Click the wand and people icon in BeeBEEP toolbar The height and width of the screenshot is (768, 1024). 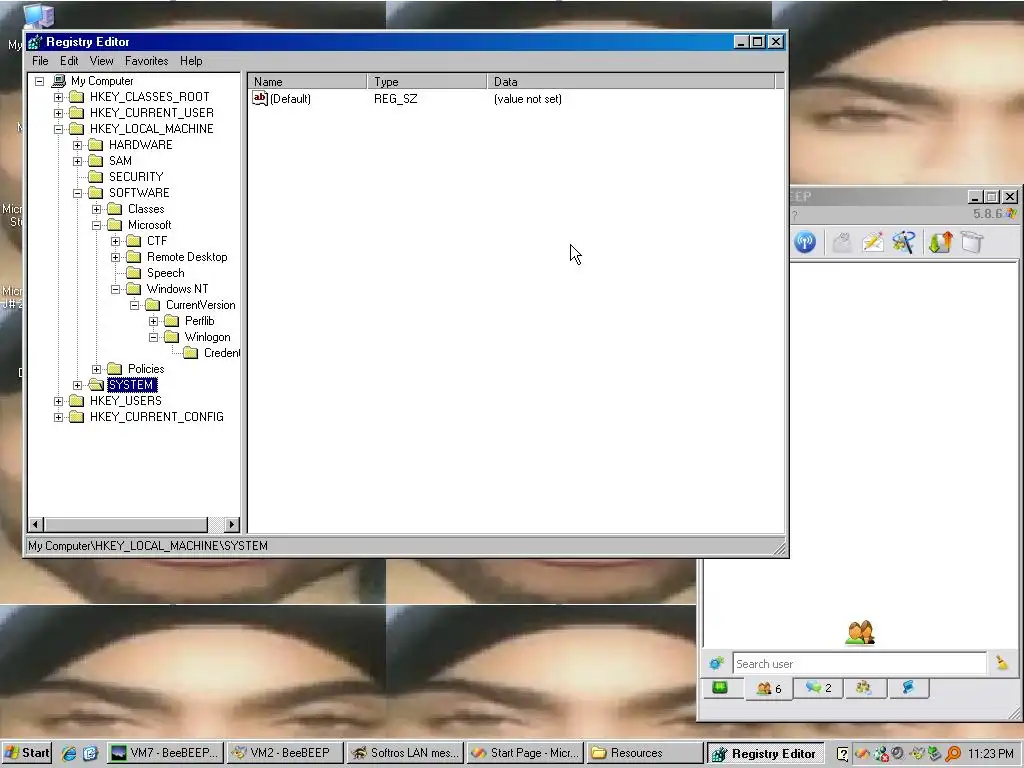tap(904, 242)
